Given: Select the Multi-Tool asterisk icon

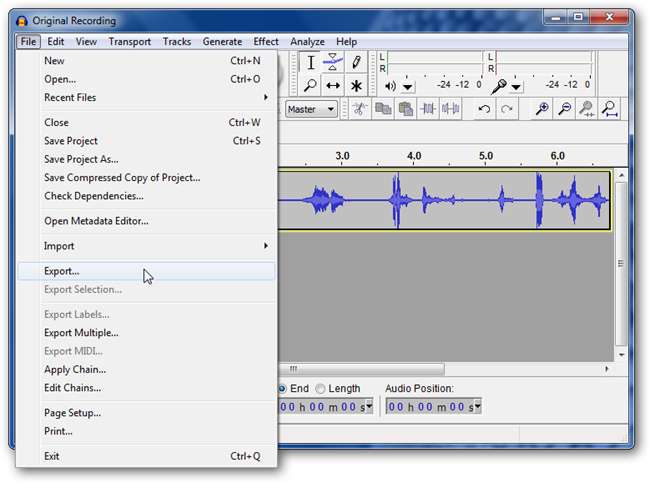Looking at the screenshot, I should tap(356, 86).
